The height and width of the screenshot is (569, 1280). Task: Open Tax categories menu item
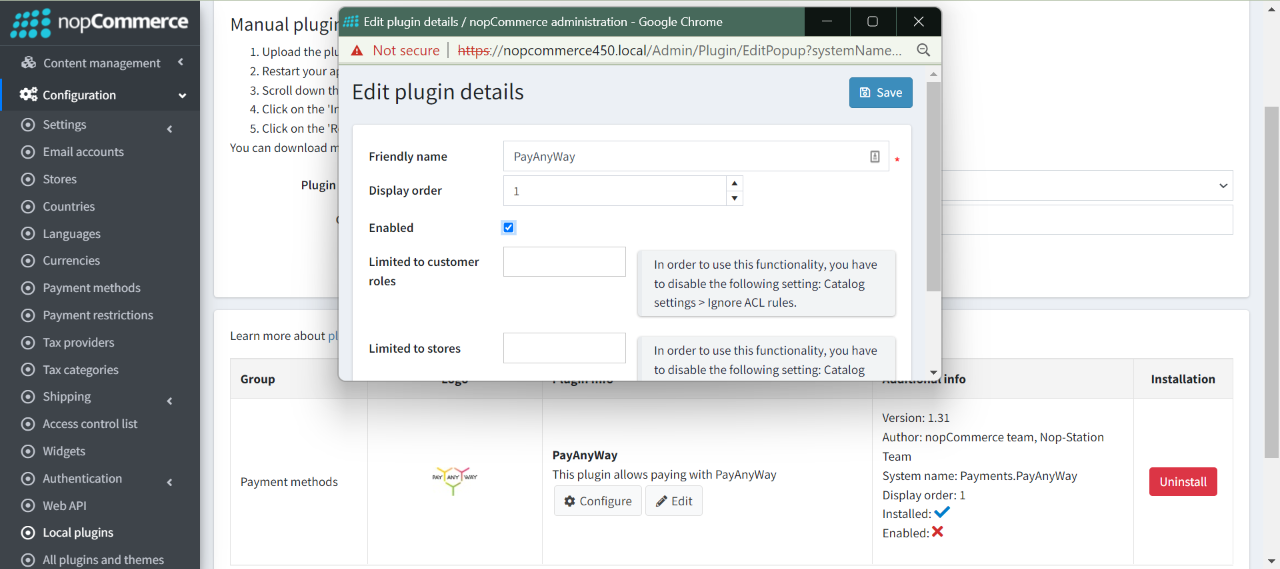tap(81, 370)
